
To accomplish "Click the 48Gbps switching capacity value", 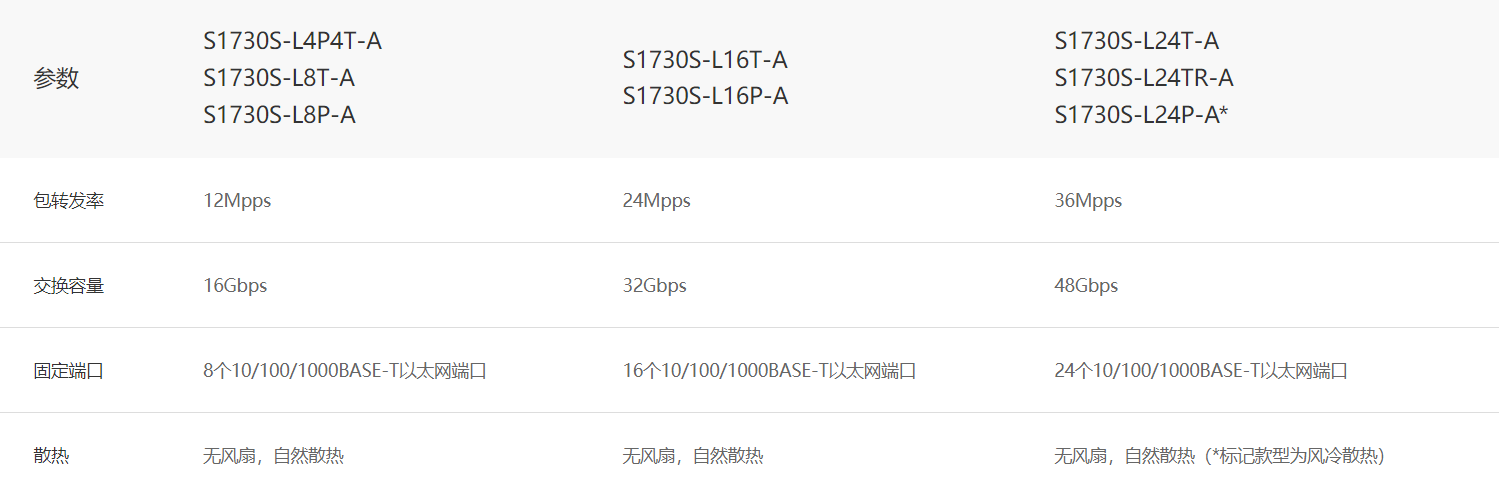I will coord(1086,286).
